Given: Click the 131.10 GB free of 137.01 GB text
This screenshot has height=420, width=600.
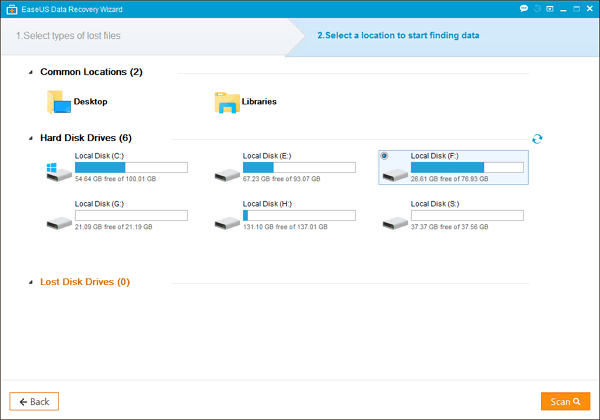Looking at the screenshot, I should [285, 227].
